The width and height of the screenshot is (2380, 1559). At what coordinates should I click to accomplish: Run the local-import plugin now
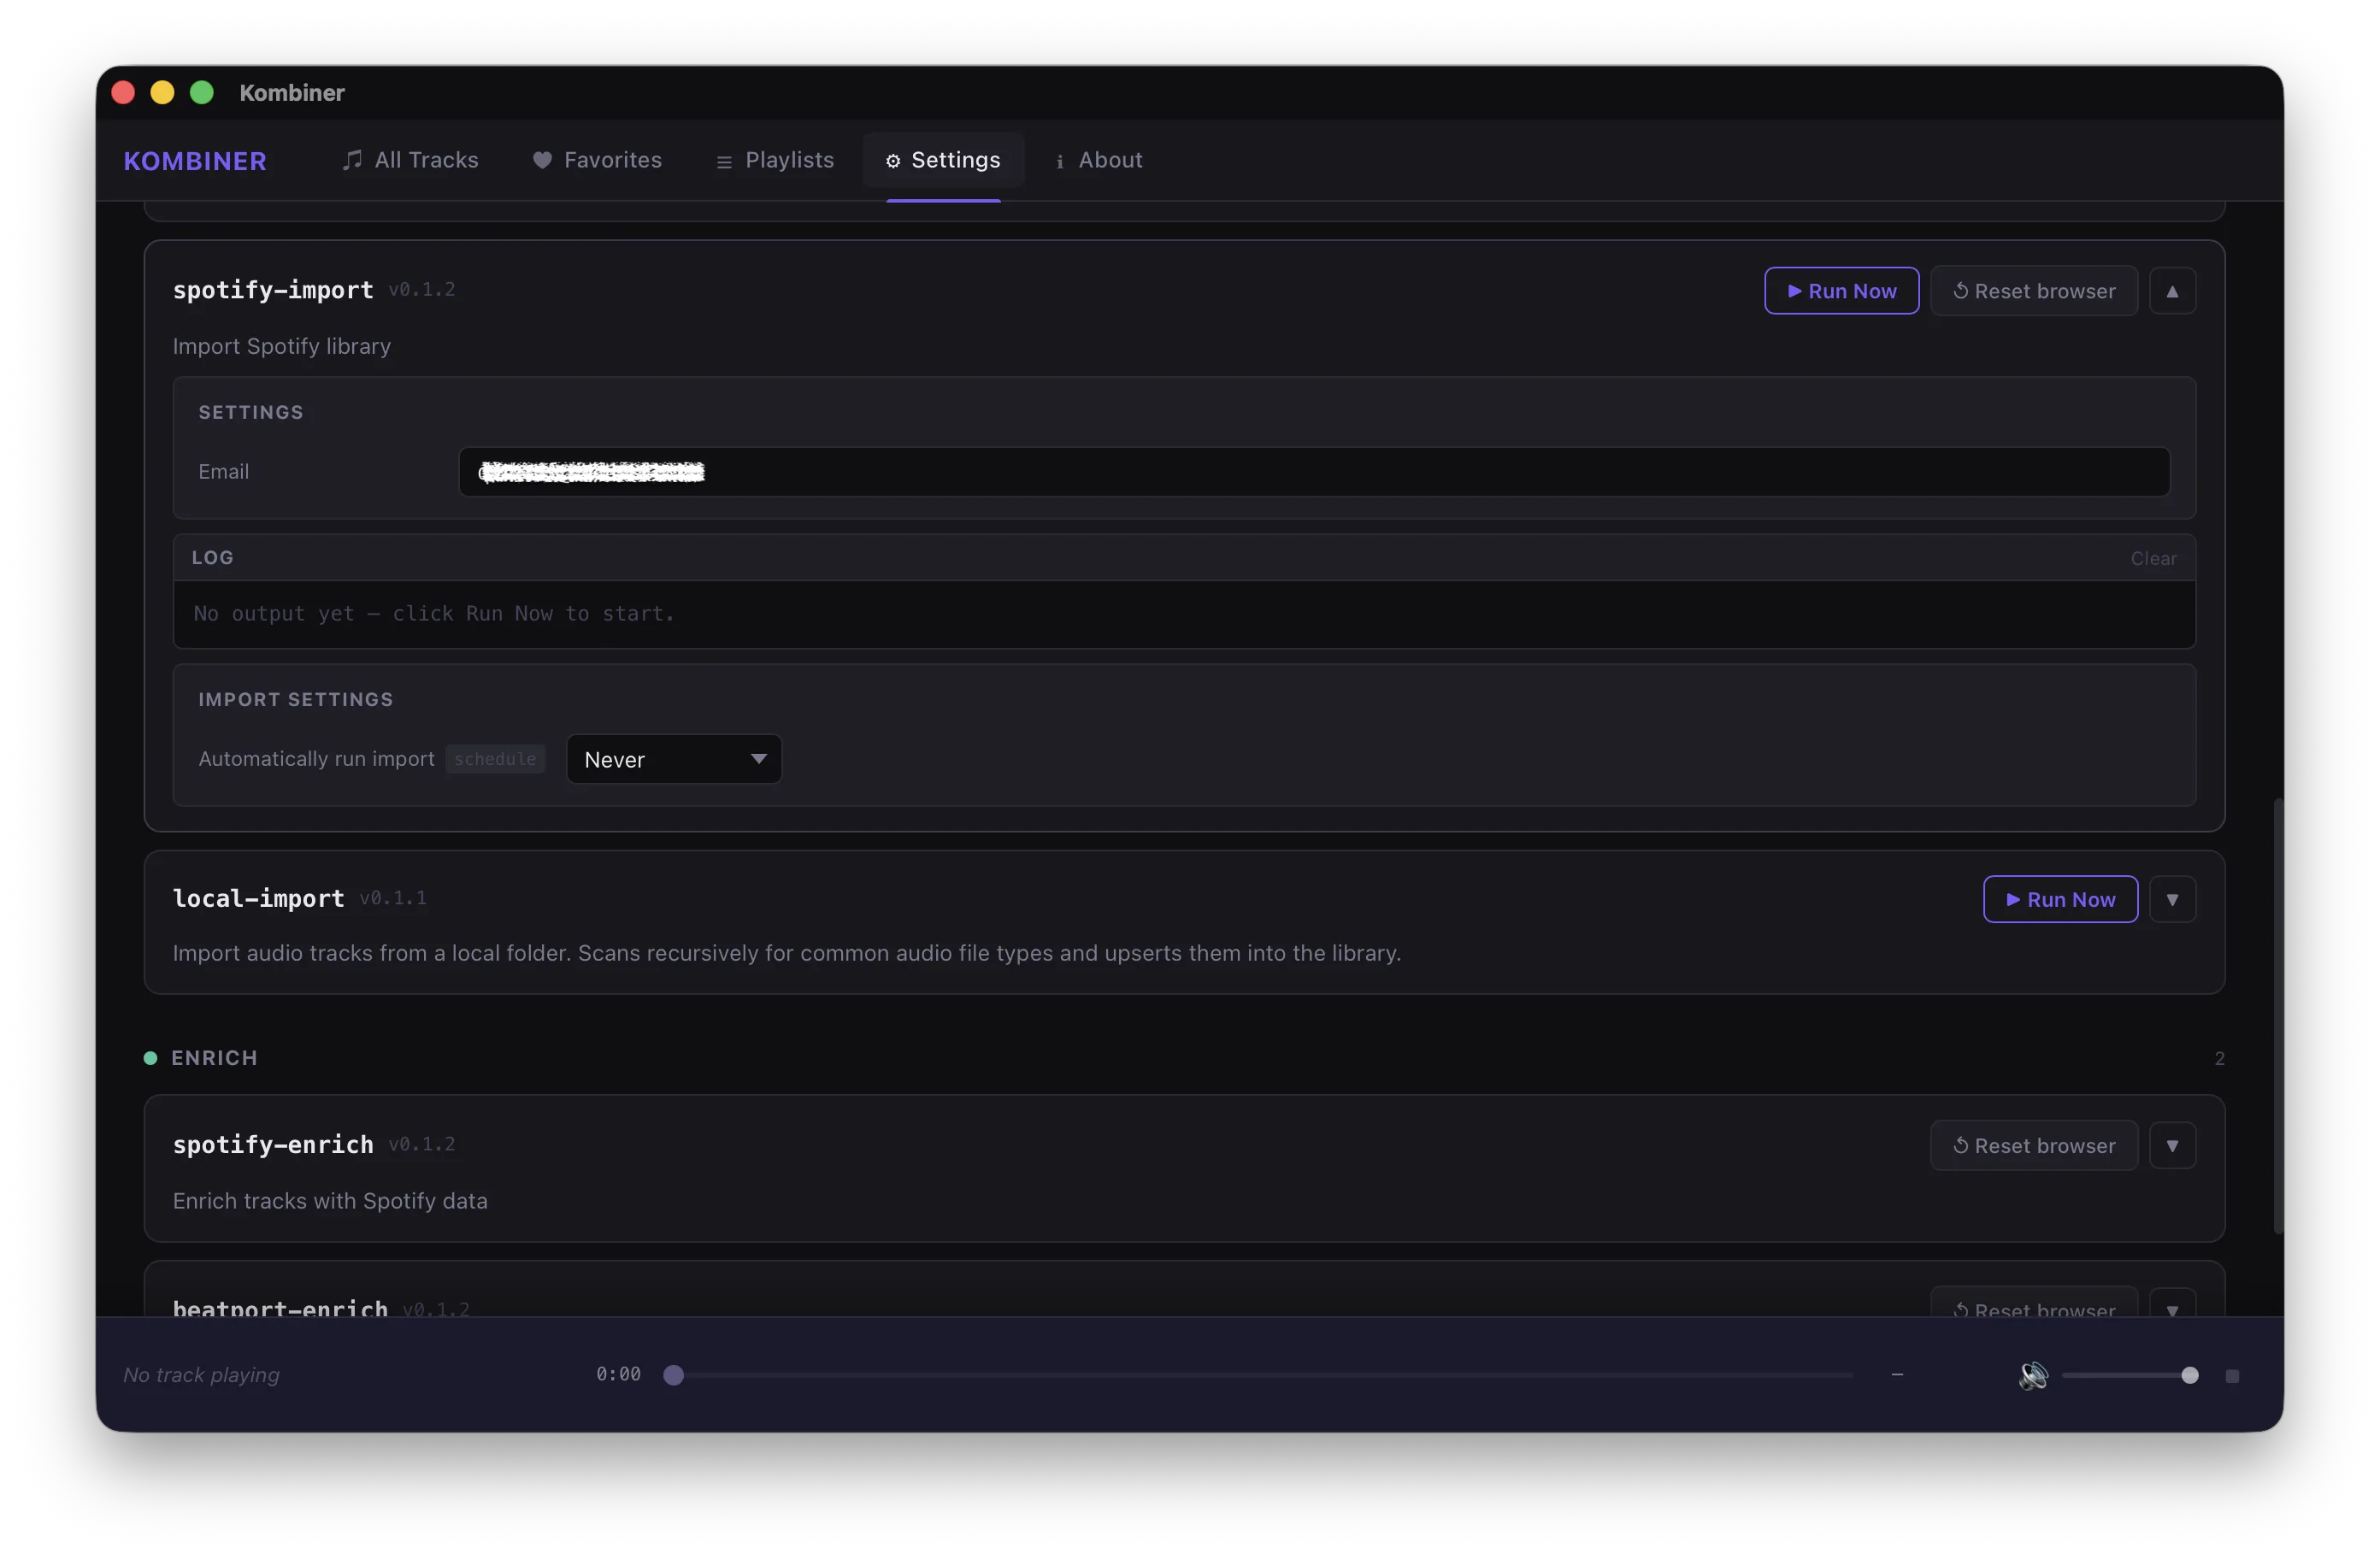2060,899
